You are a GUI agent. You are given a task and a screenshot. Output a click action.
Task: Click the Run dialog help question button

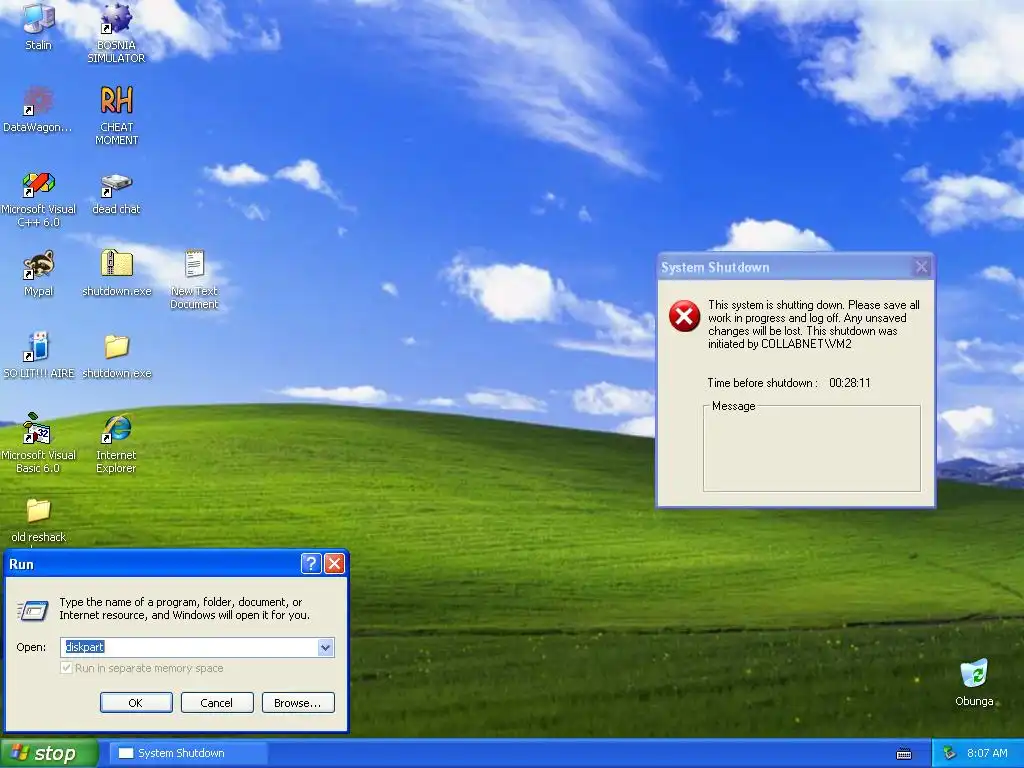(x=311, y=564)
